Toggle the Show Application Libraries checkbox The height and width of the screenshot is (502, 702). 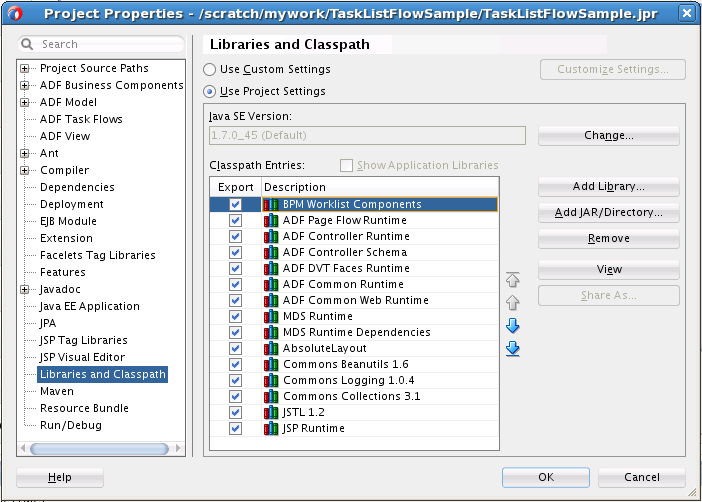(x=346, y=165)
